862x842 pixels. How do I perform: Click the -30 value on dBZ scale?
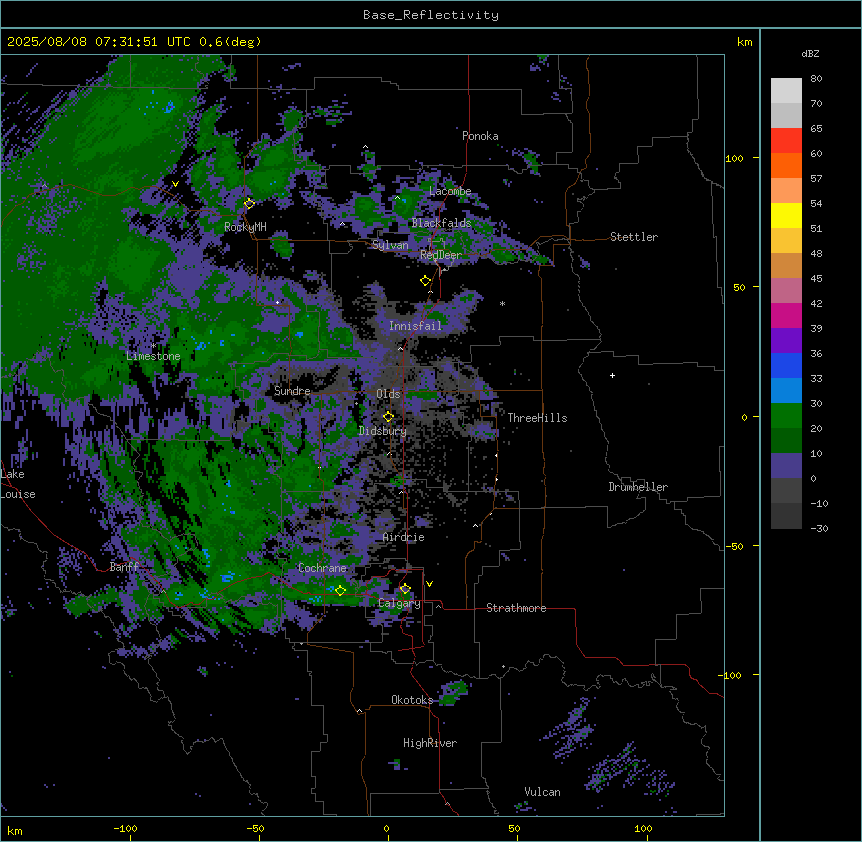click(x=819, y=528)
